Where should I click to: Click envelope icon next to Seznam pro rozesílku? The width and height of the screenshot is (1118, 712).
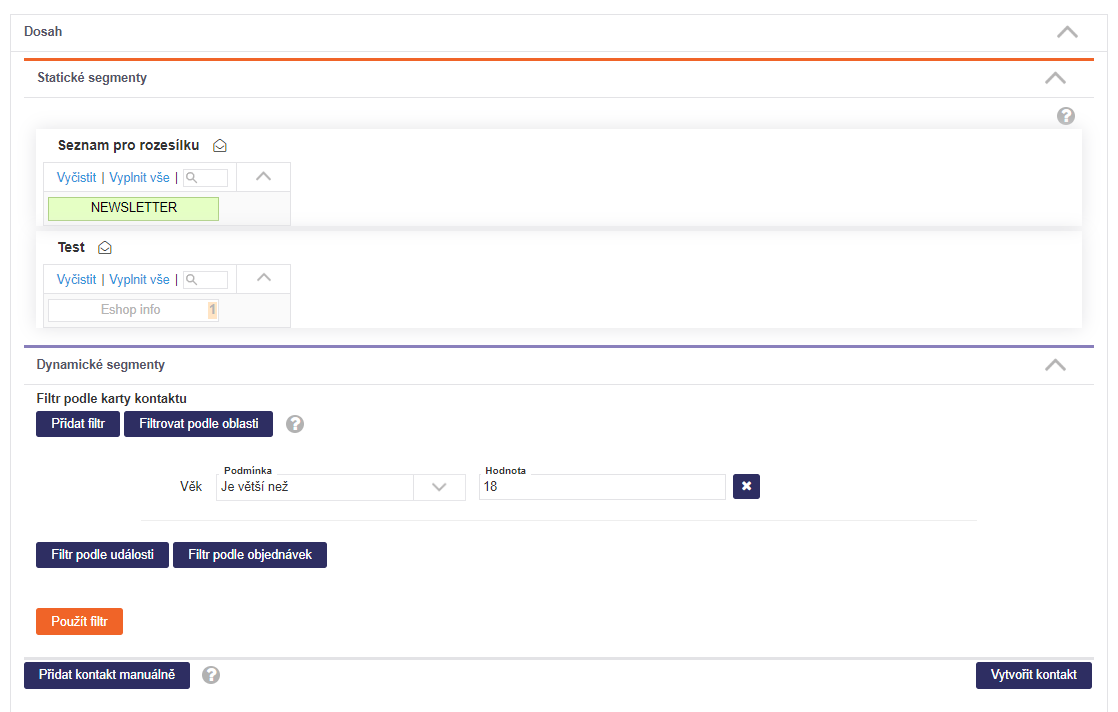tap(220, 146)
